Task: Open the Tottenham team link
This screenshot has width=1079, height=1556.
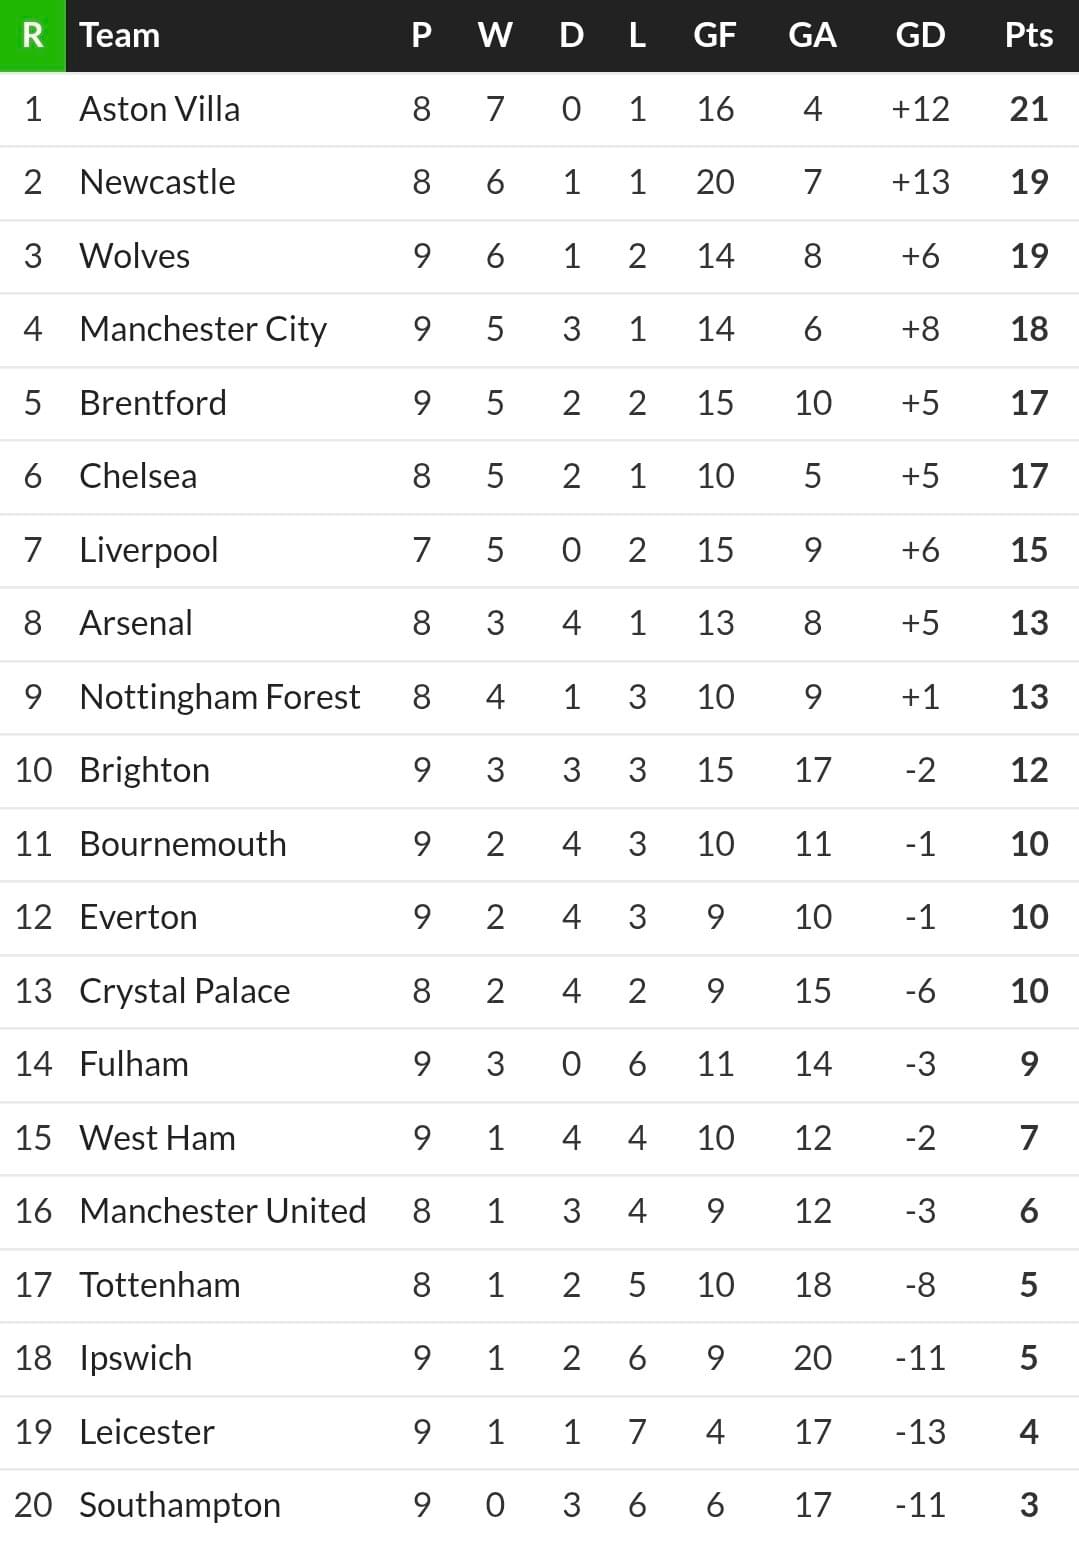Action: coord(160,1285)
